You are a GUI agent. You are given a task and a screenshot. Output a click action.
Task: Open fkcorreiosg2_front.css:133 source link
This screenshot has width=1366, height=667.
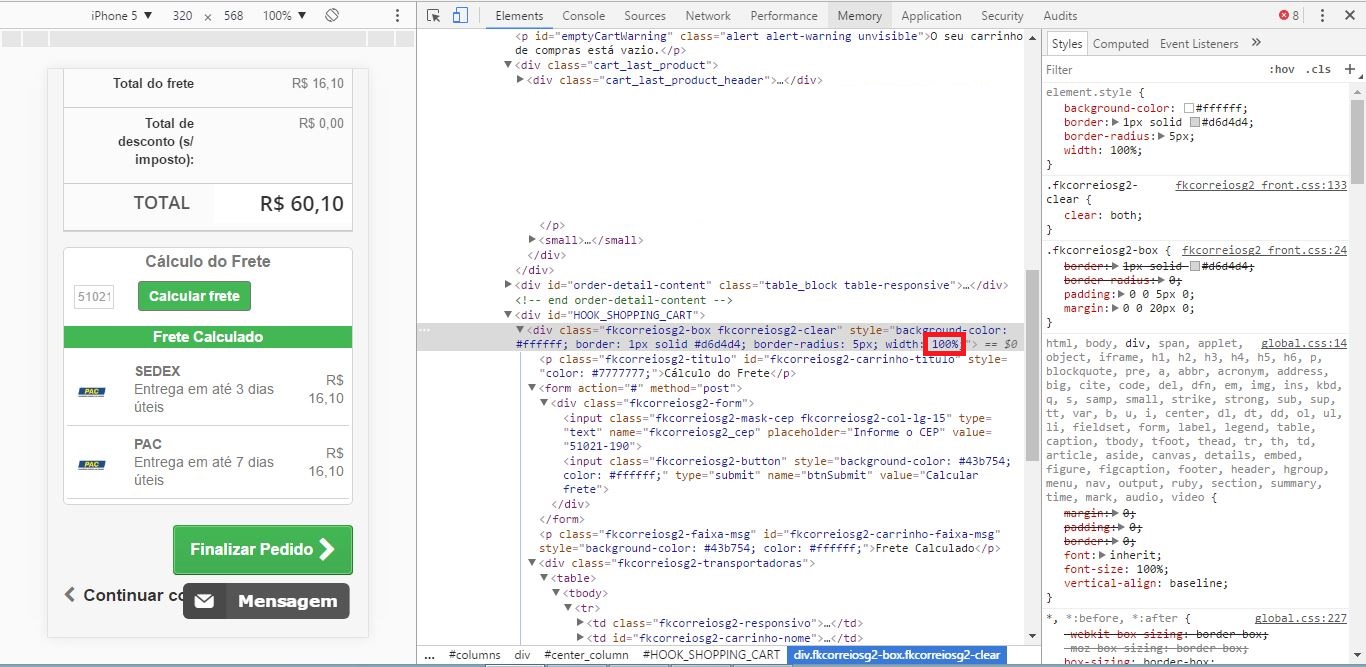click(x=1261, y=186)
